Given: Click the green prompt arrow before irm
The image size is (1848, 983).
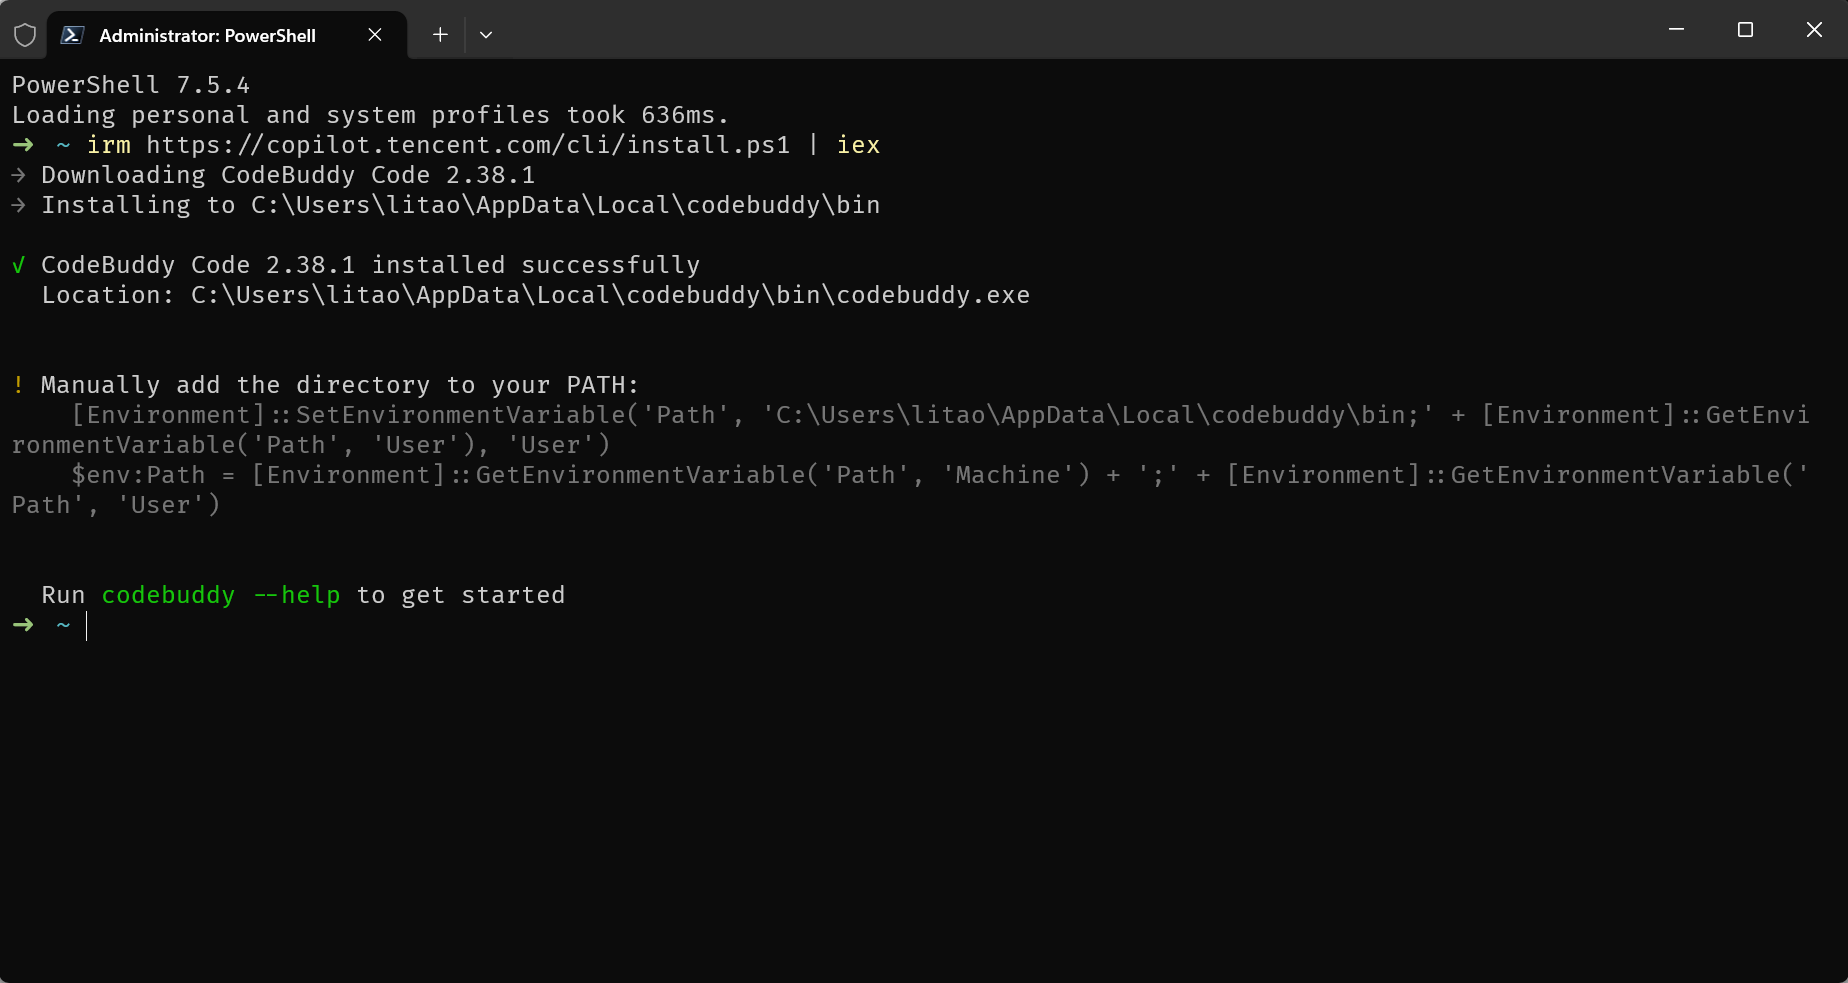Looking at the screenshot, I should tap(23, 145).
